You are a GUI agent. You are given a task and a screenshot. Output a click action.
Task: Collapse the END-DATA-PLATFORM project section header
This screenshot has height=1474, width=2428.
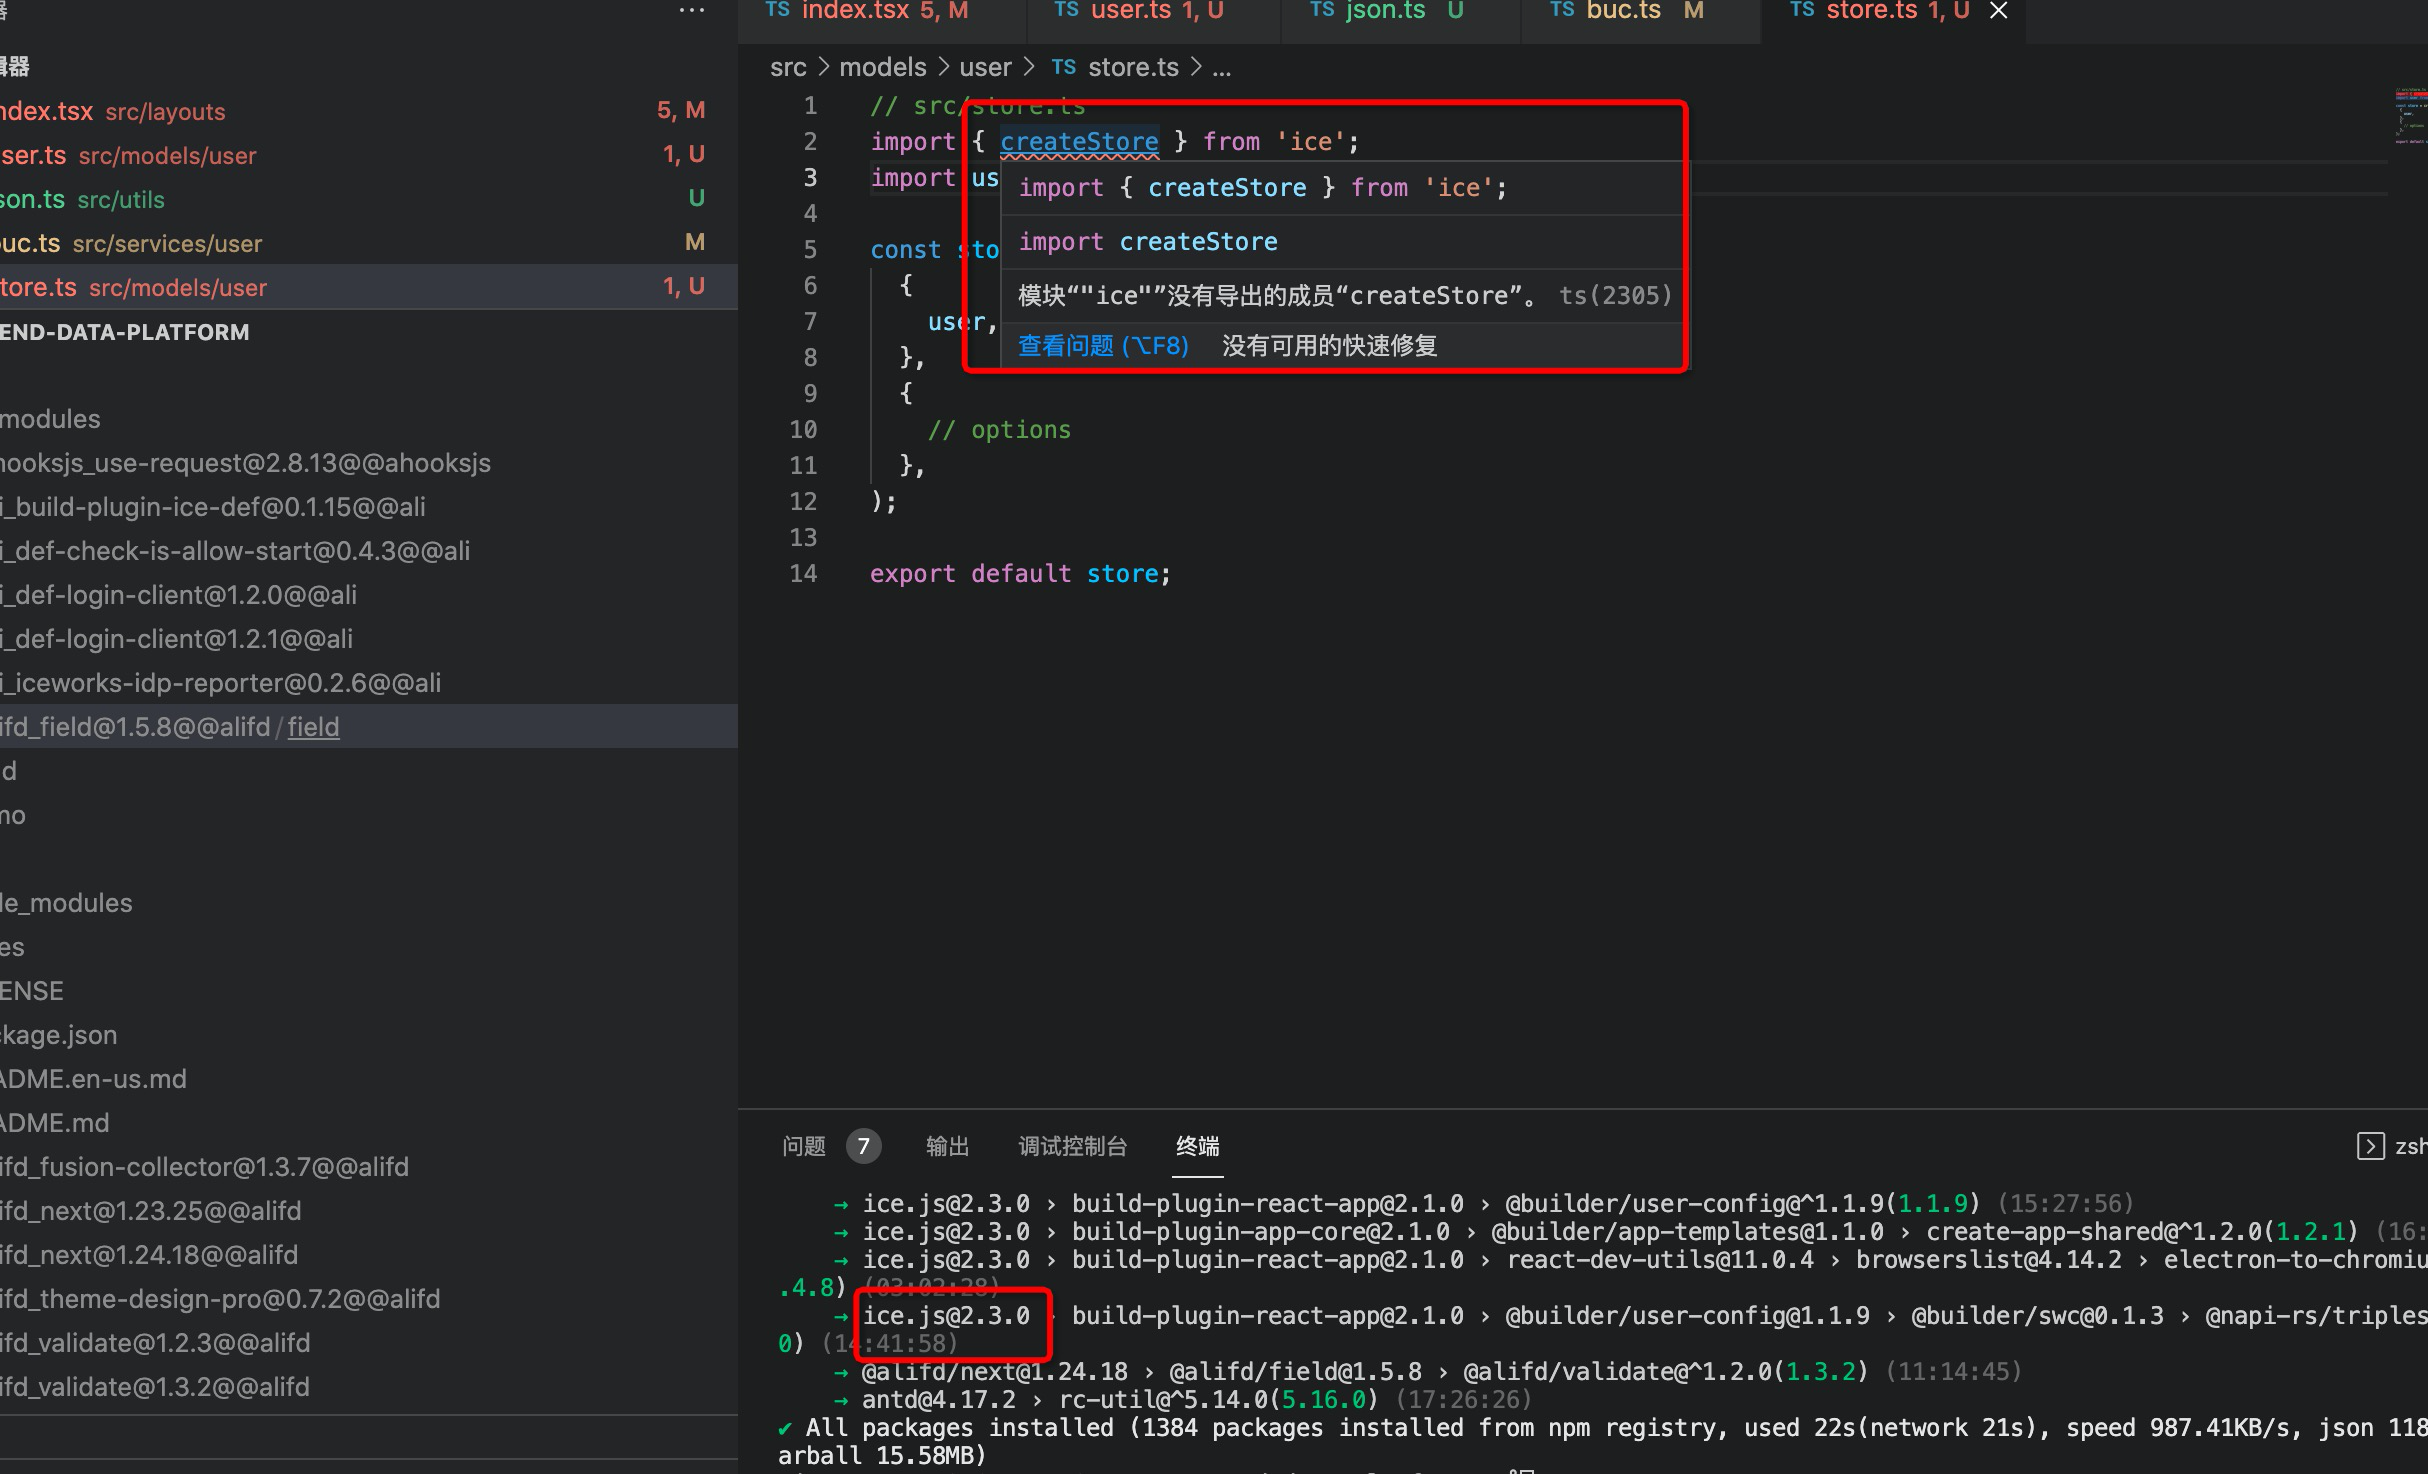tap(369, 332)
